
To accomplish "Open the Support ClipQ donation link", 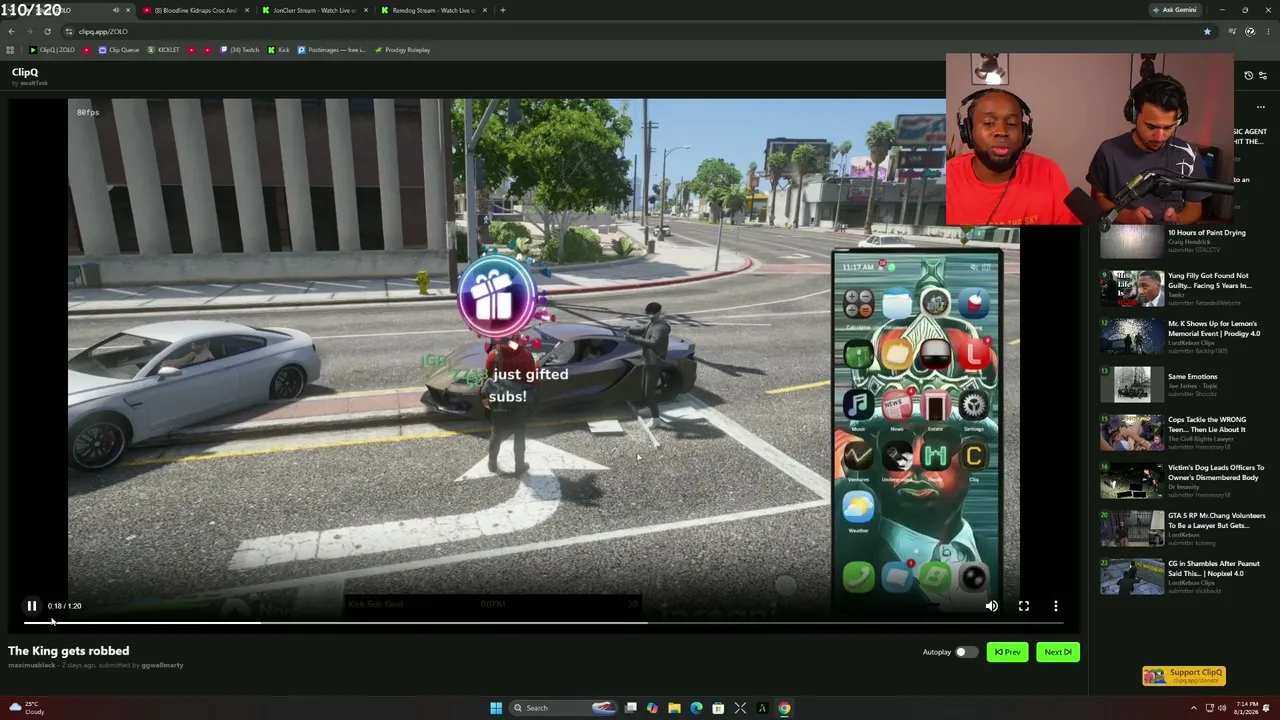I will pos(1184,676).
